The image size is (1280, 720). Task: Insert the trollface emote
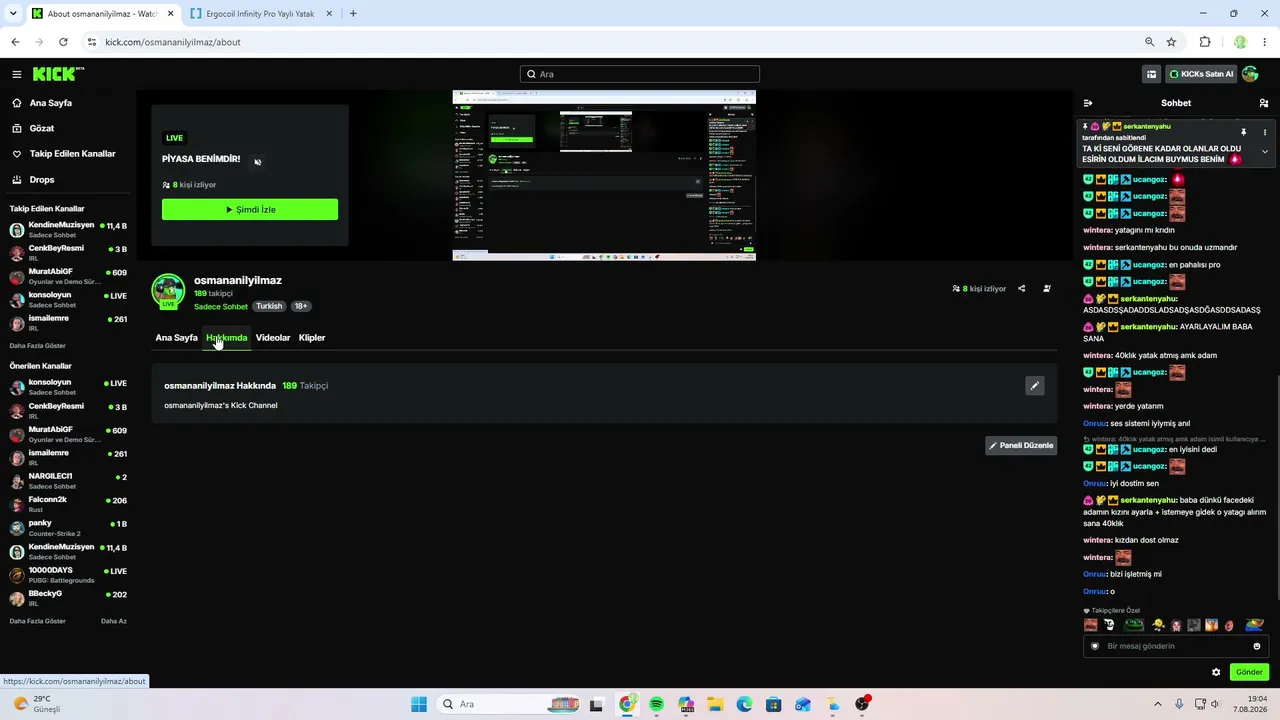click(1109, 625)
